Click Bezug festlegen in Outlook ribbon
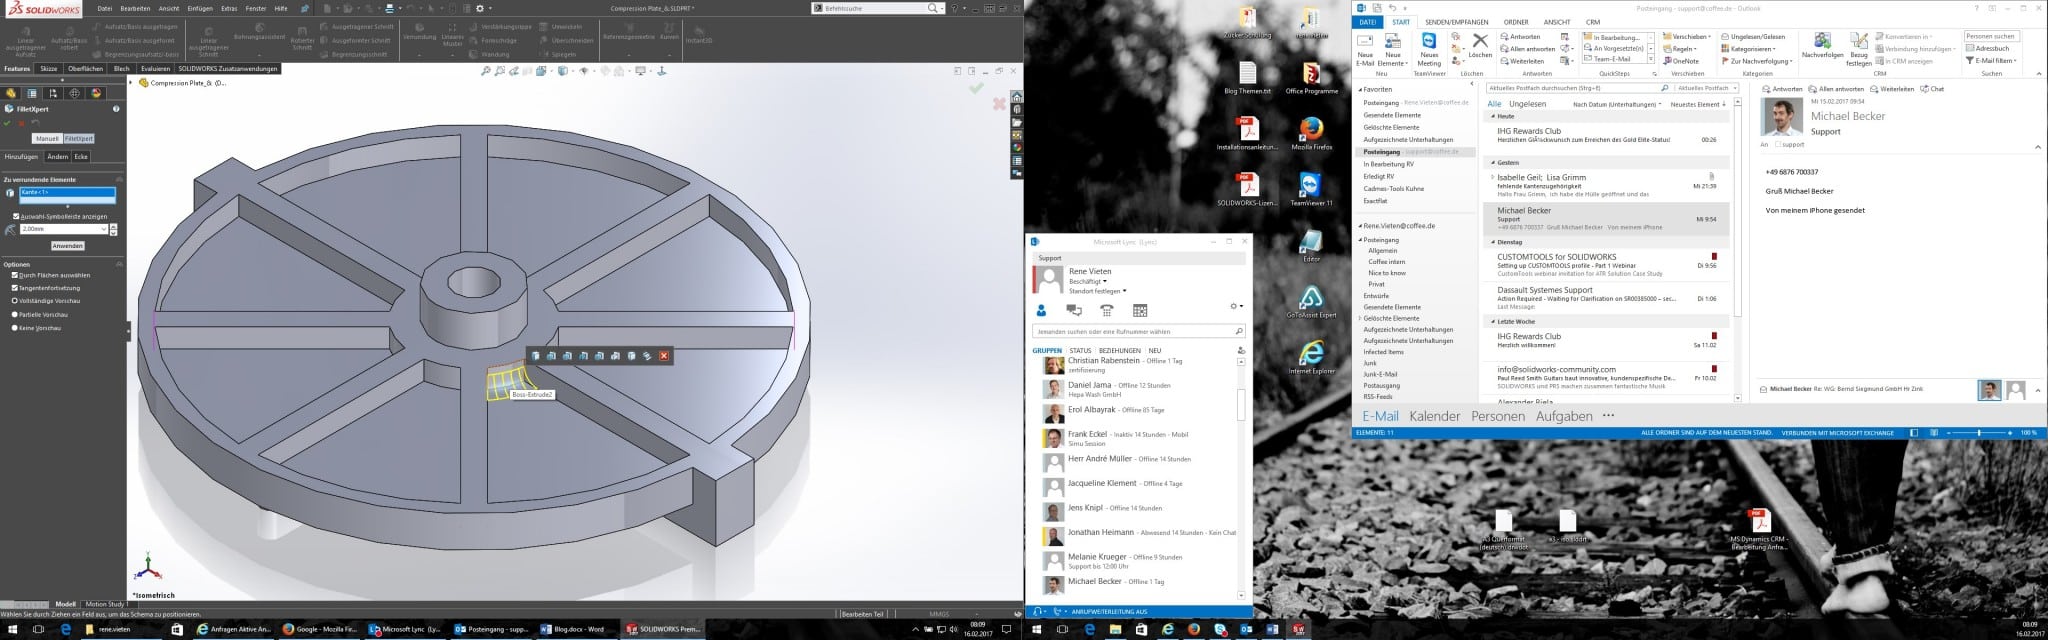Image resolution: width=2048 pixels, height=640 pixels. click(1859, 48)
